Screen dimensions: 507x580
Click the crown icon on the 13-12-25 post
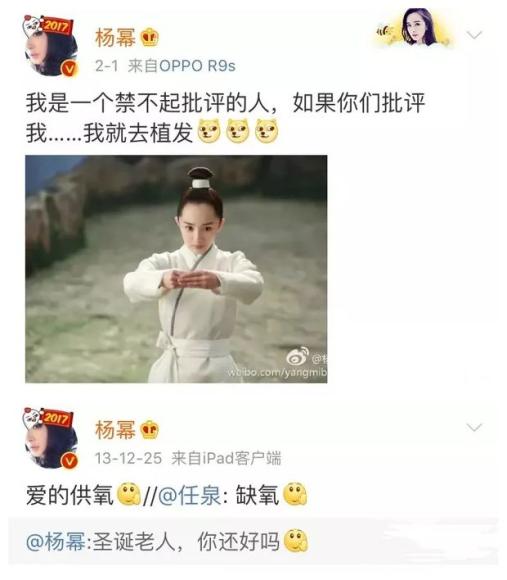pos(150,430)
